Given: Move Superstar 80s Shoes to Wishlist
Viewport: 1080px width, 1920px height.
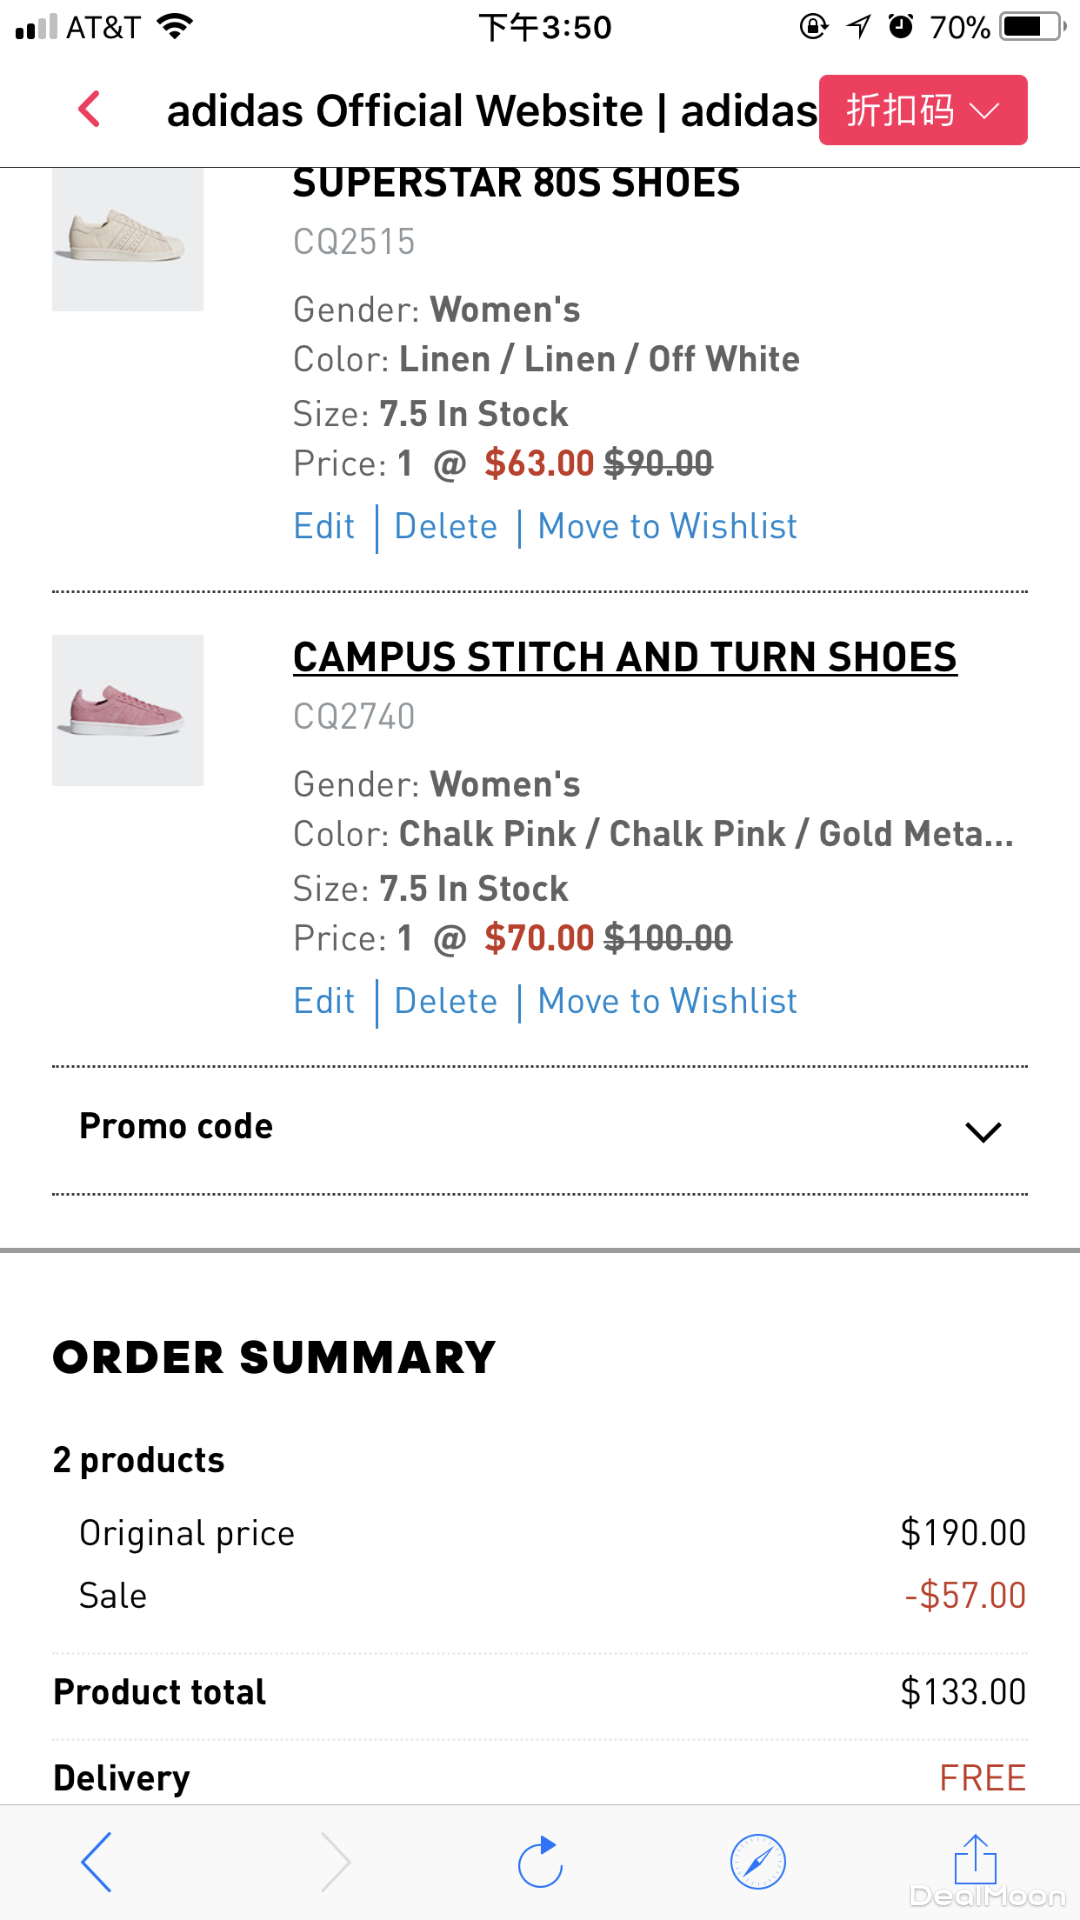Looking at the screenshot, I should click(667, 526).
